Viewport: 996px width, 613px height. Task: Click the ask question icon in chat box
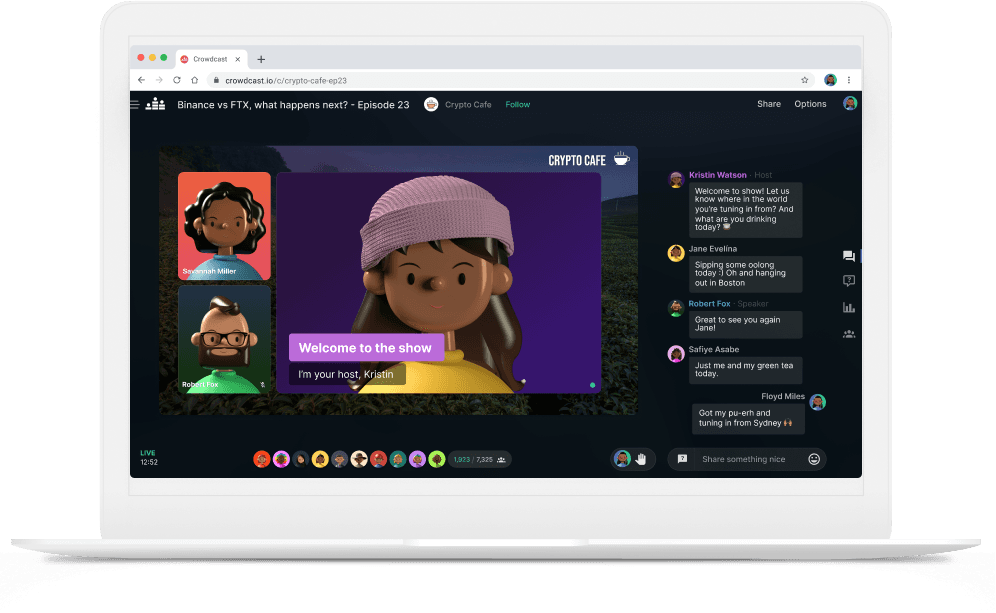click(682, 459)
